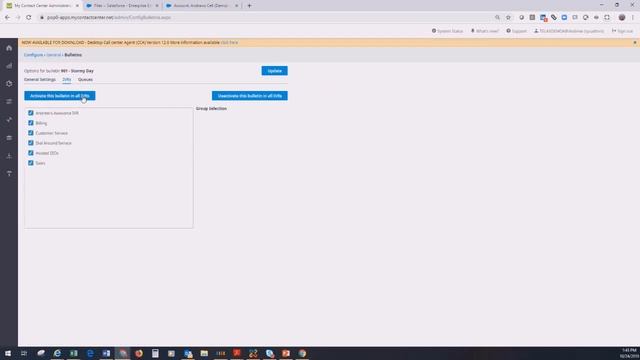The image size is (640, 360).
Task: Open Word from the taskbar
Action: pos(106,353)
